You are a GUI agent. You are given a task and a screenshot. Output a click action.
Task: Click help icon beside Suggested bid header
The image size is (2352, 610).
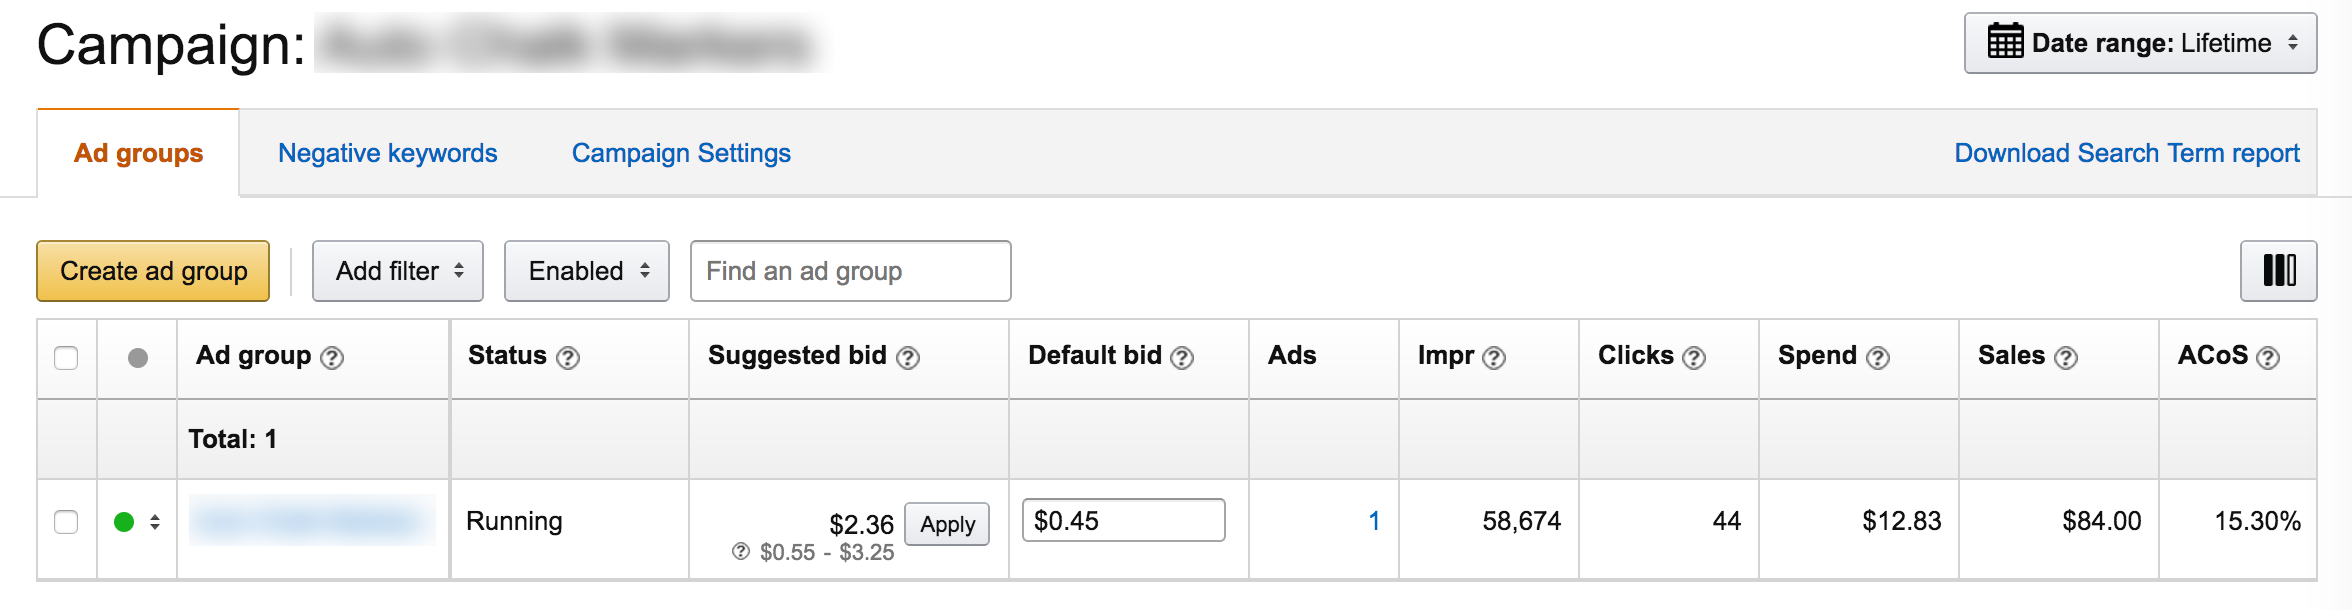[908, 357]
